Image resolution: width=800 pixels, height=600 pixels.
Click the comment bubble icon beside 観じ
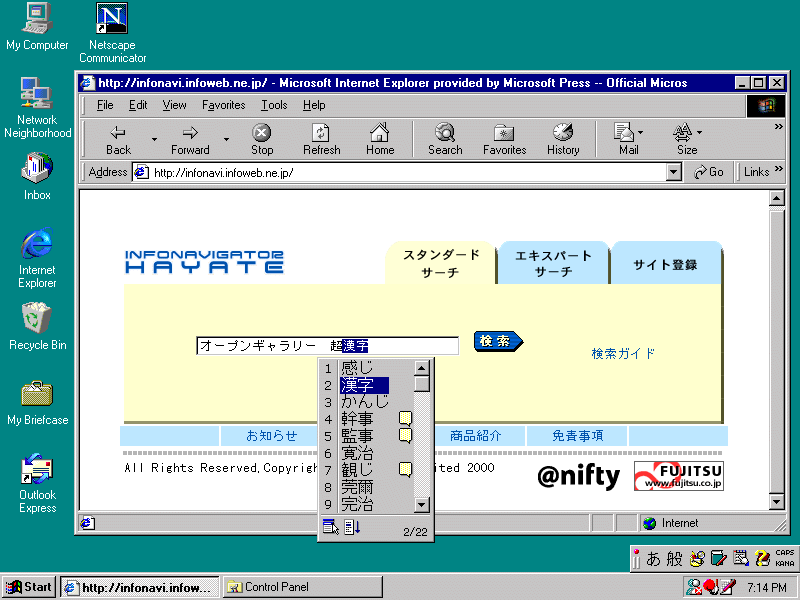point(406,469)
